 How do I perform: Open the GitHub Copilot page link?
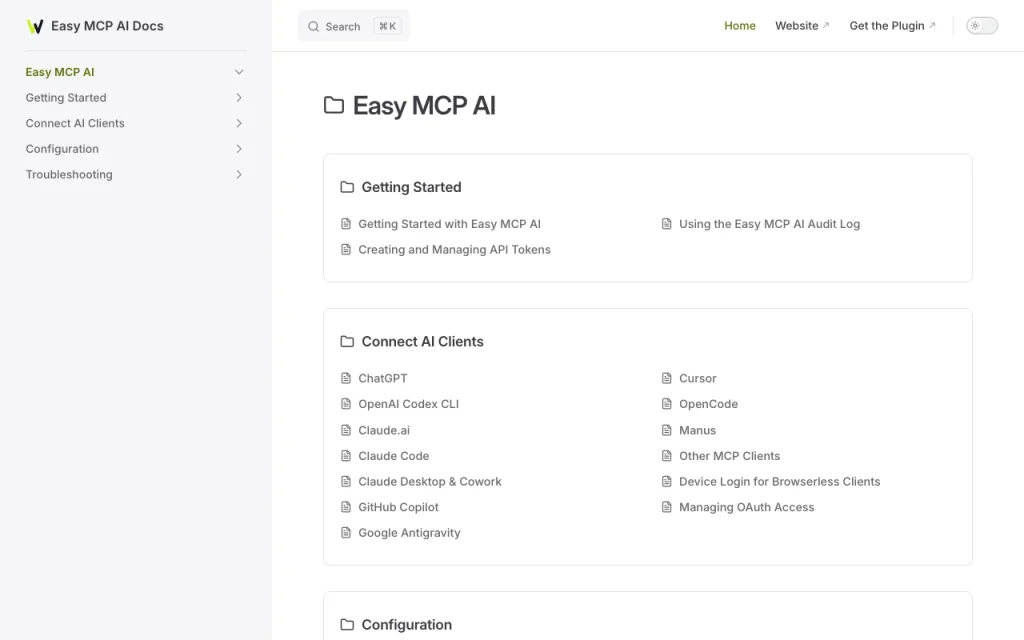pos(398,507)
